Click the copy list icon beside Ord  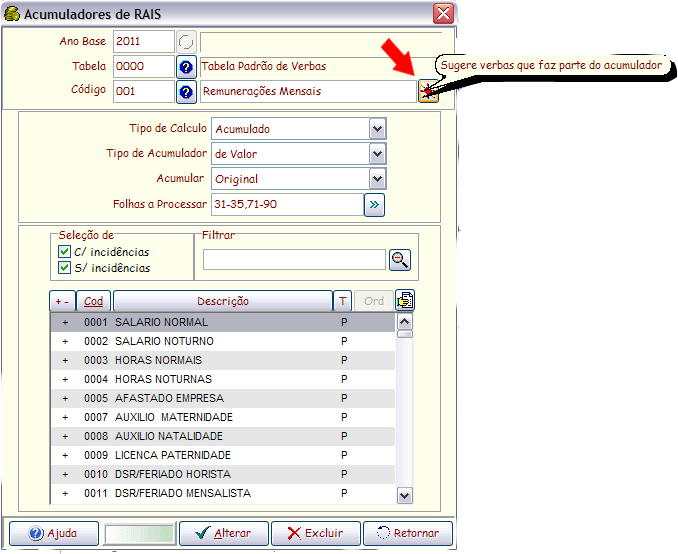pos(405,301)
